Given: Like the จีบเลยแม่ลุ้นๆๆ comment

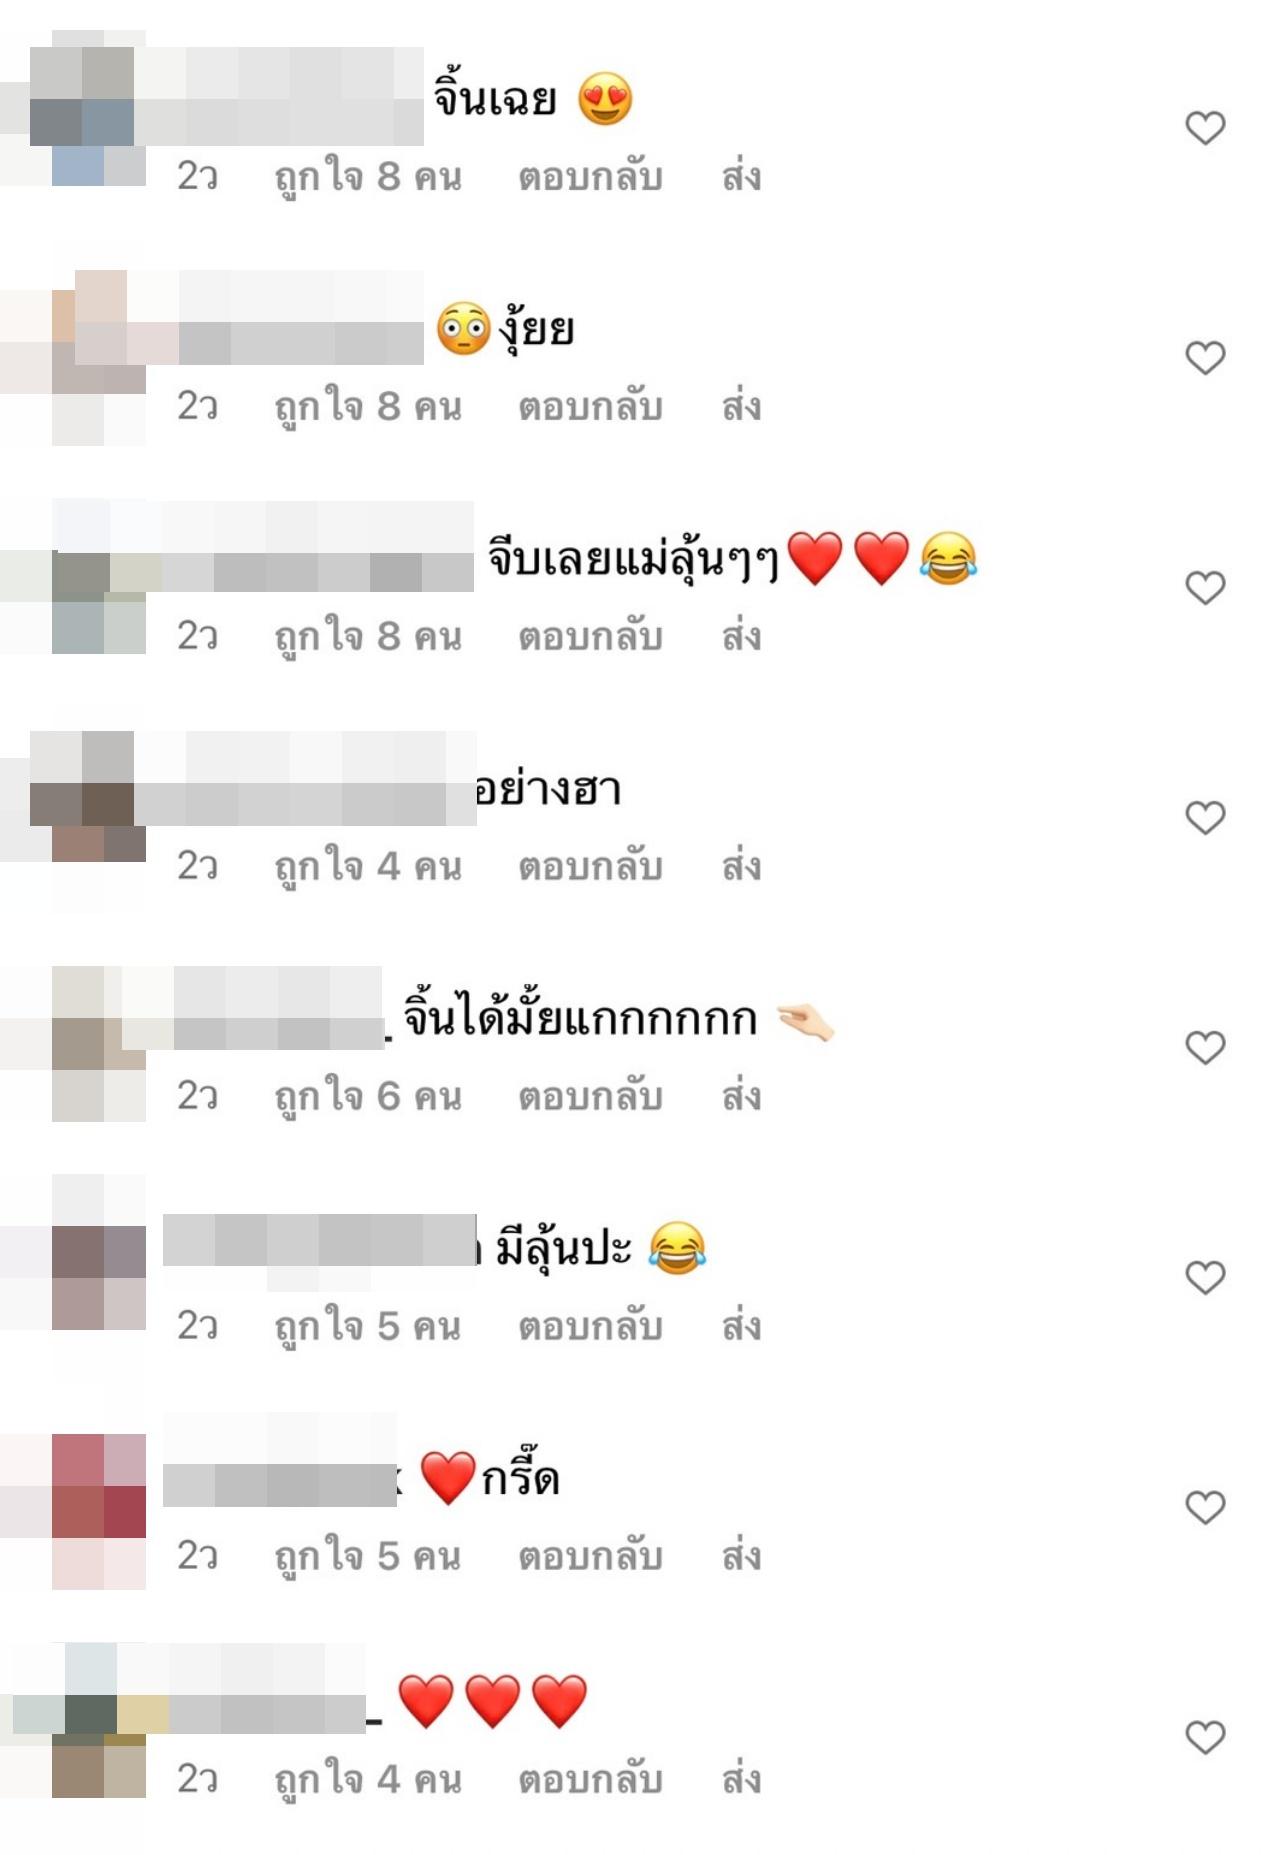Looking at the screenshot, I should pos(1205,588).
